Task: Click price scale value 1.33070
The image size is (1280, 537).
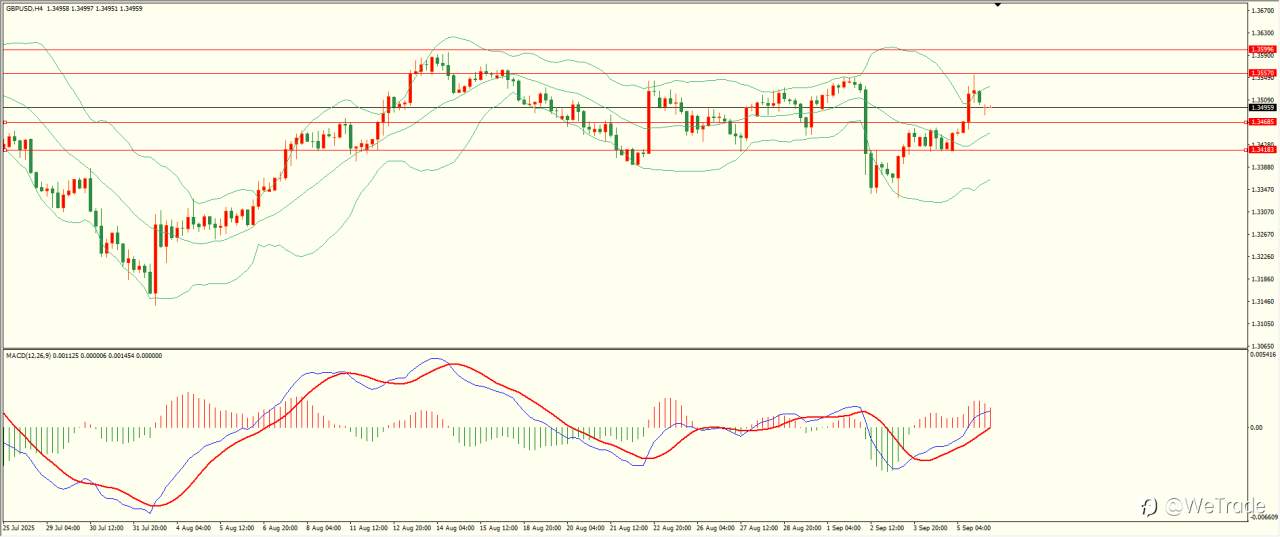Action: 1261,212
